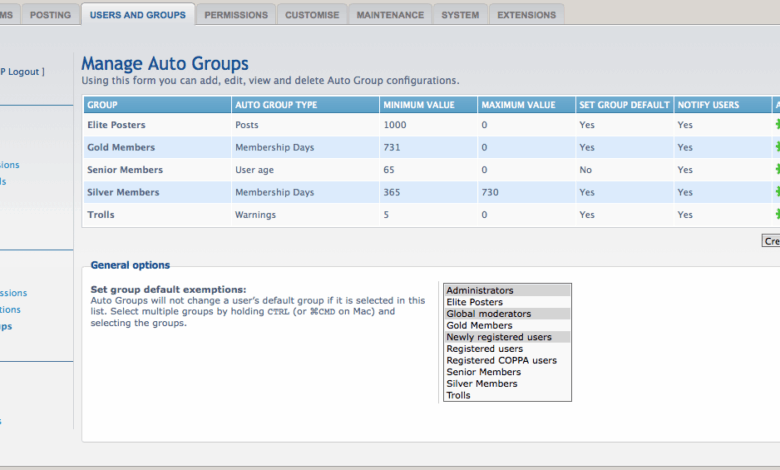
Task: Click the Logout link
Action: pos(24,71)
